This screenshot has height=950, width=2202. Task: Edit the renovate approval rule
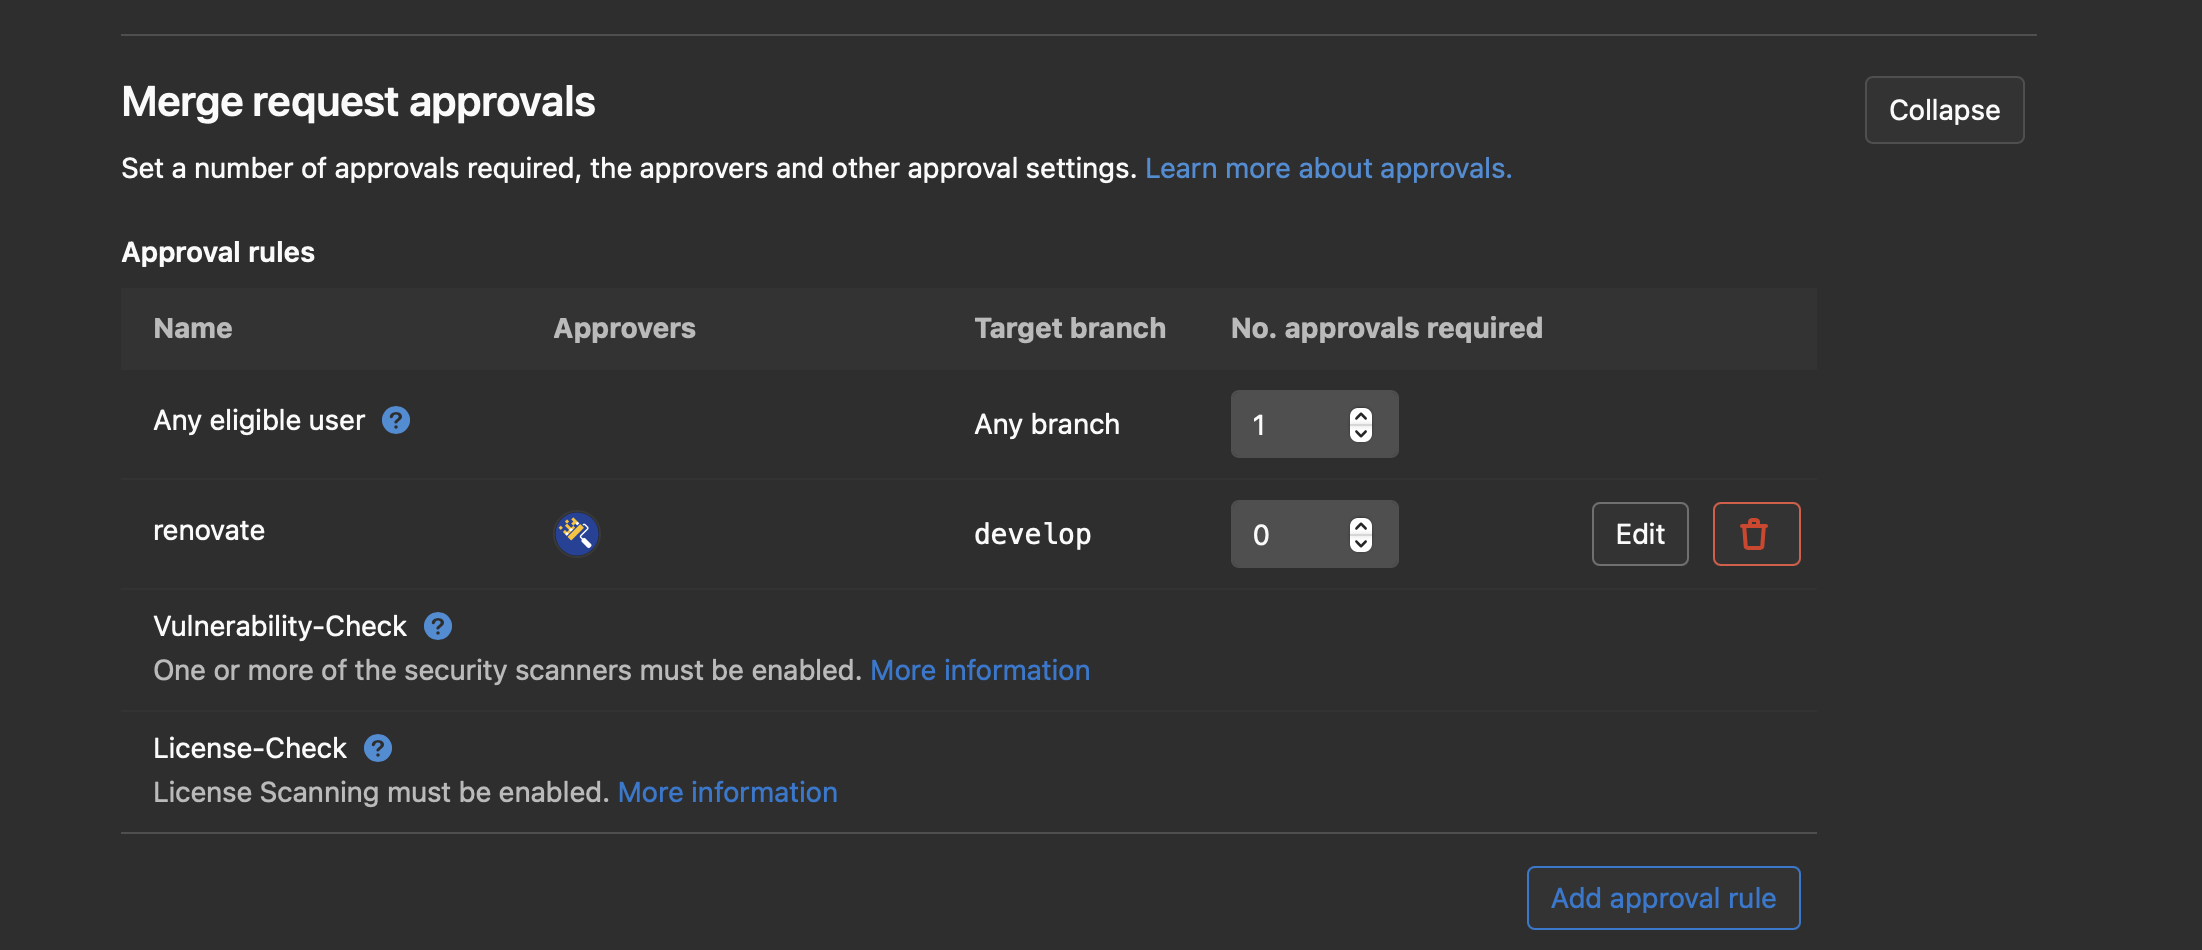[1640, 534]
